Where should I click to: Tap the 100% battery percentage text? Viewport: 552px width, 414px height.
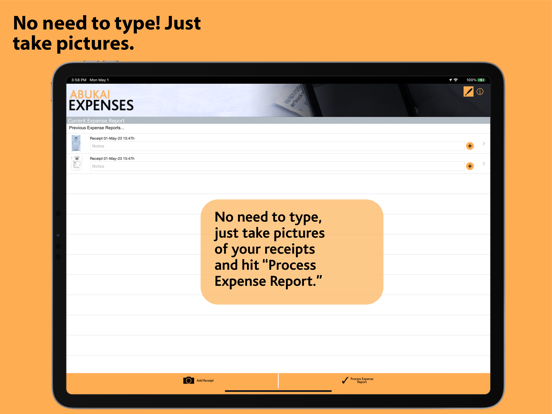pos(471,80)
